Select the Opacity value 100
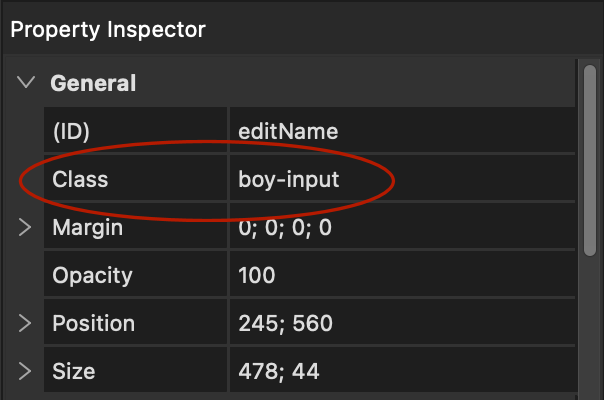The height and width of the screenshot is (400, 604). 257,276
